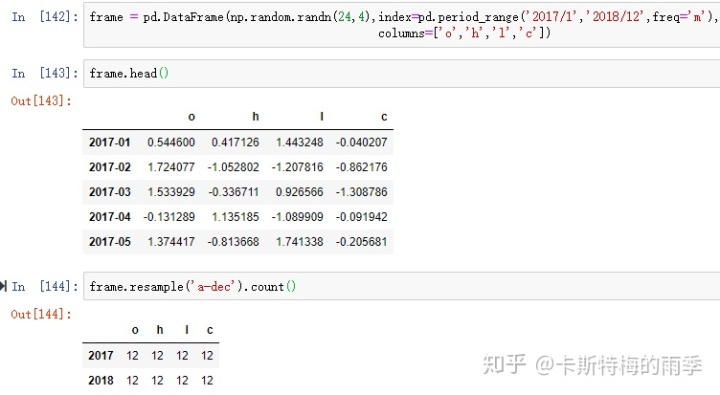This screenshot has height=395, width=720.
Task: Click column header 'h' in count table
Action: tap(160, 330)
